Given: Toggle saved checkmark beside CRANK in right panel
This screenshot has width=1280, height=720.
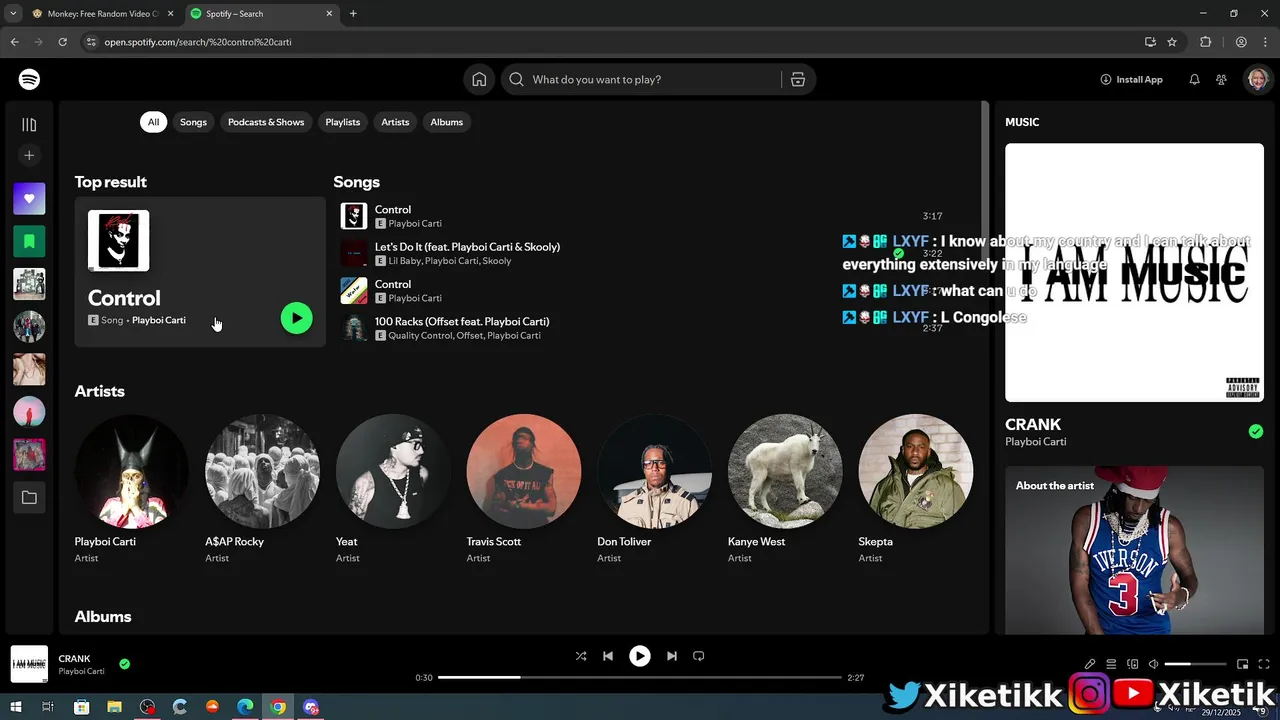Looking at the screenshot, I should point(1256,432).
